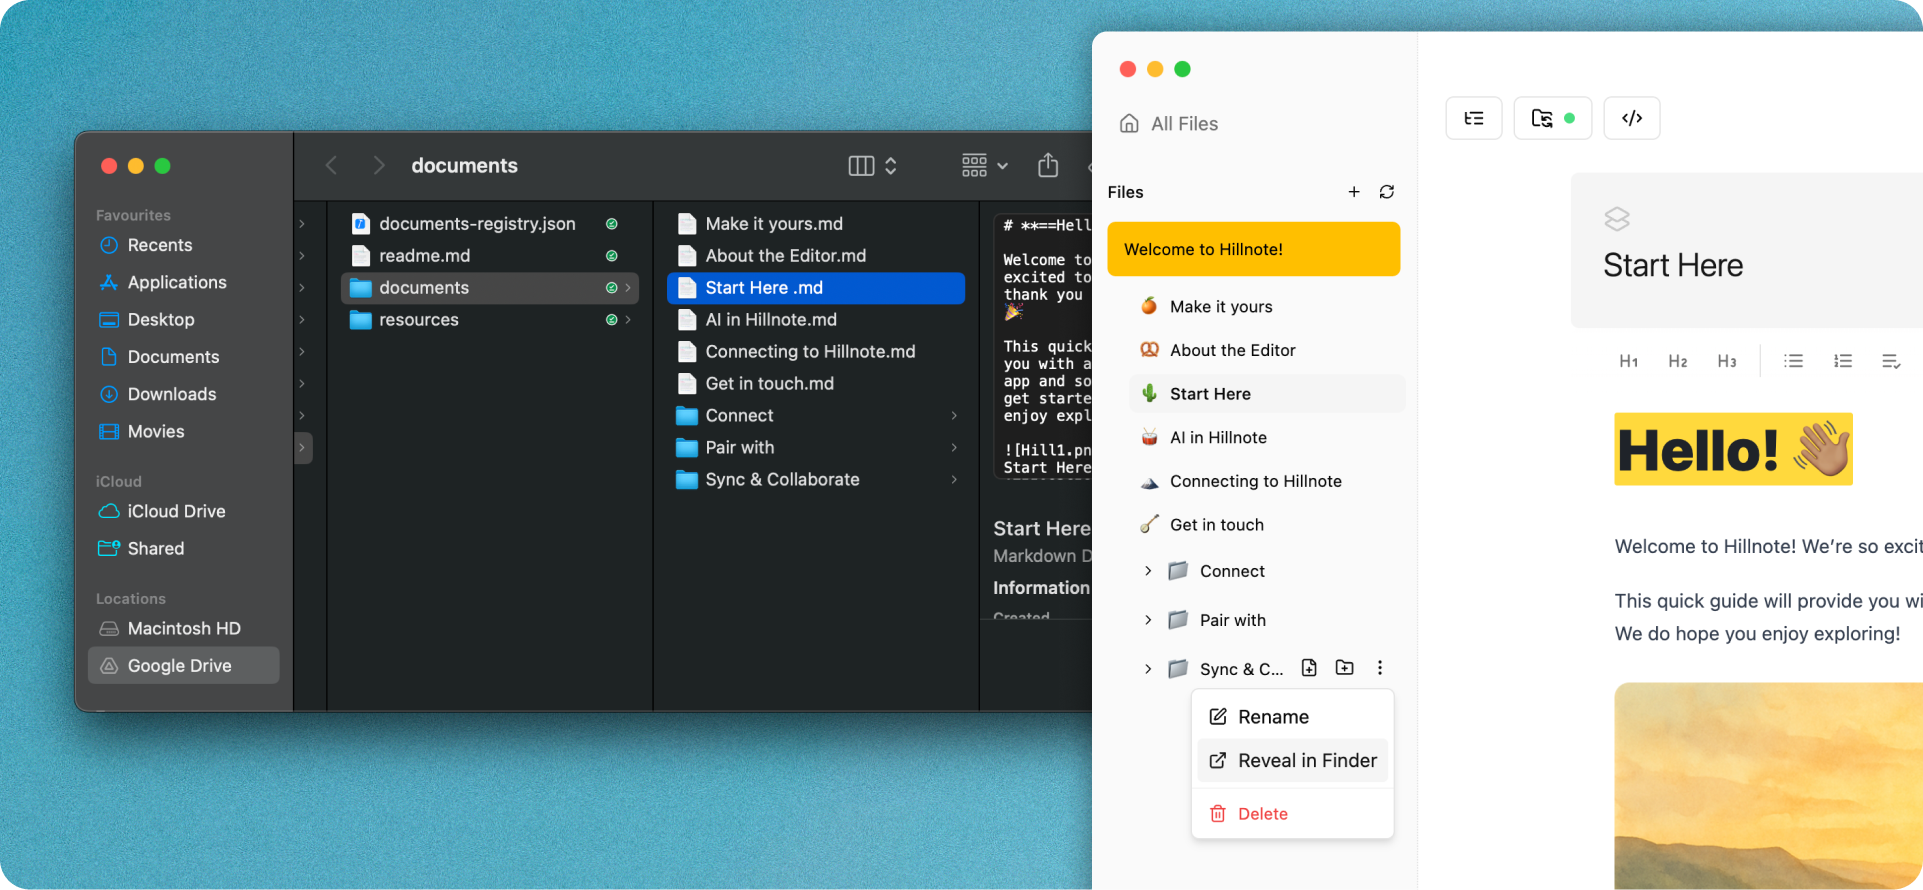The image size is (1923, 890).
Task: Expand Connect folder chevron in Finder
Action: (x=954, y=415)
